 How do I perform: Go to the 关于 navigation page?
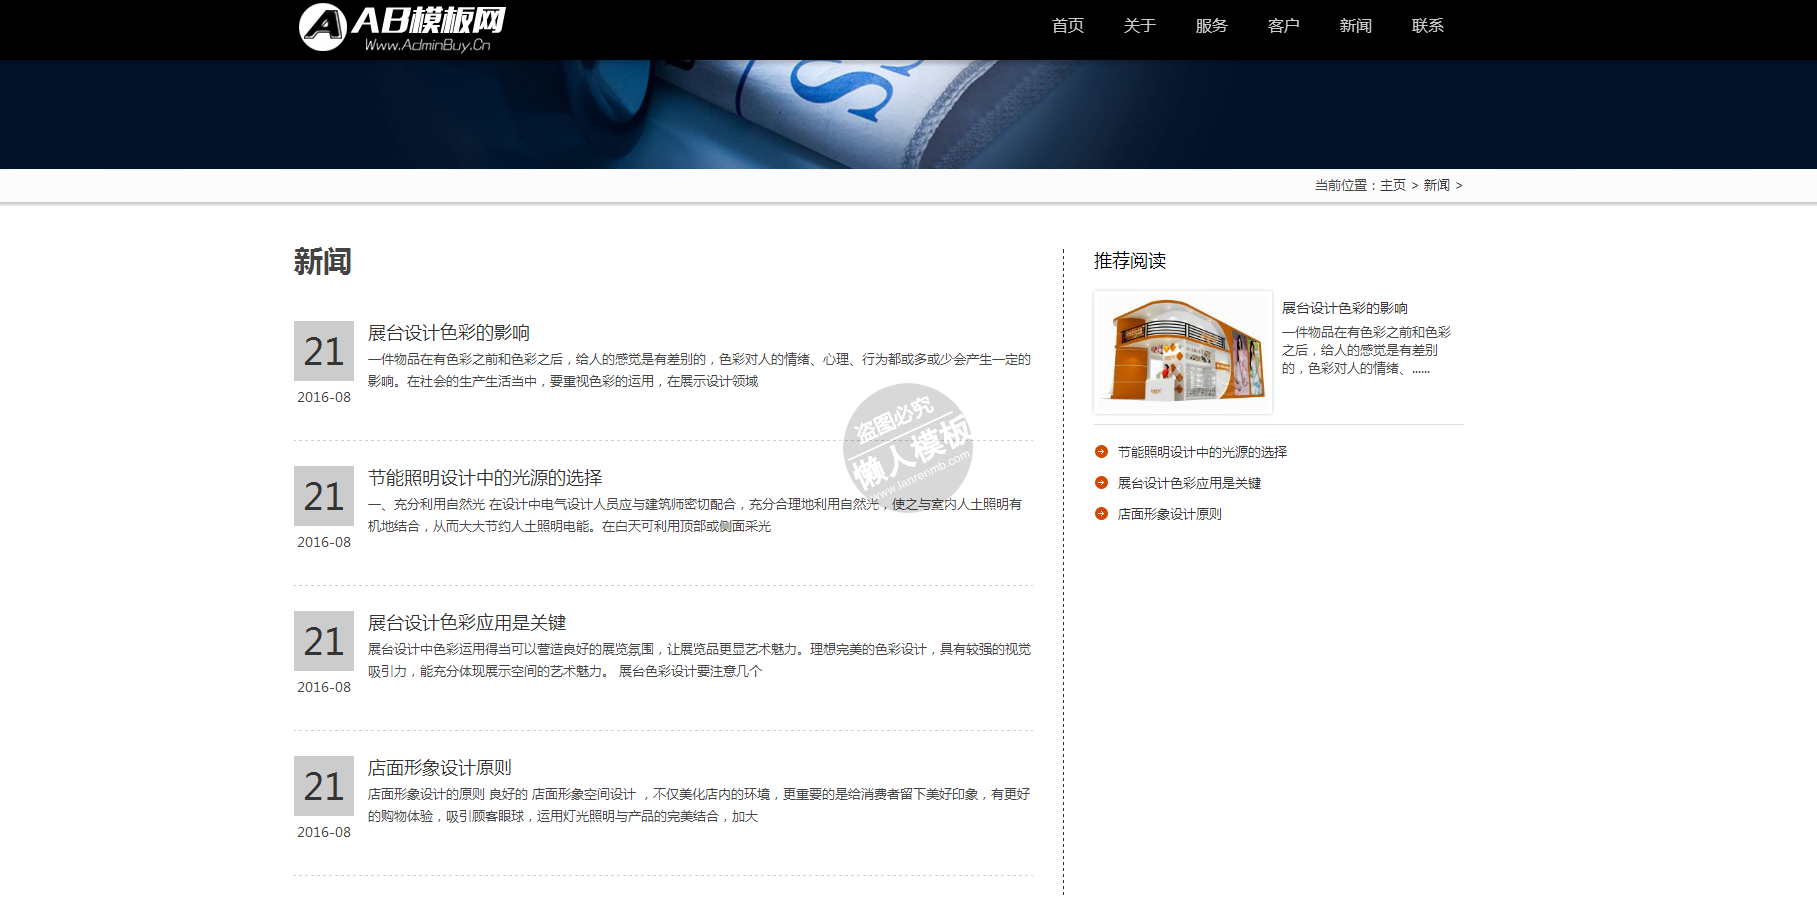[x=1139, y=26]
